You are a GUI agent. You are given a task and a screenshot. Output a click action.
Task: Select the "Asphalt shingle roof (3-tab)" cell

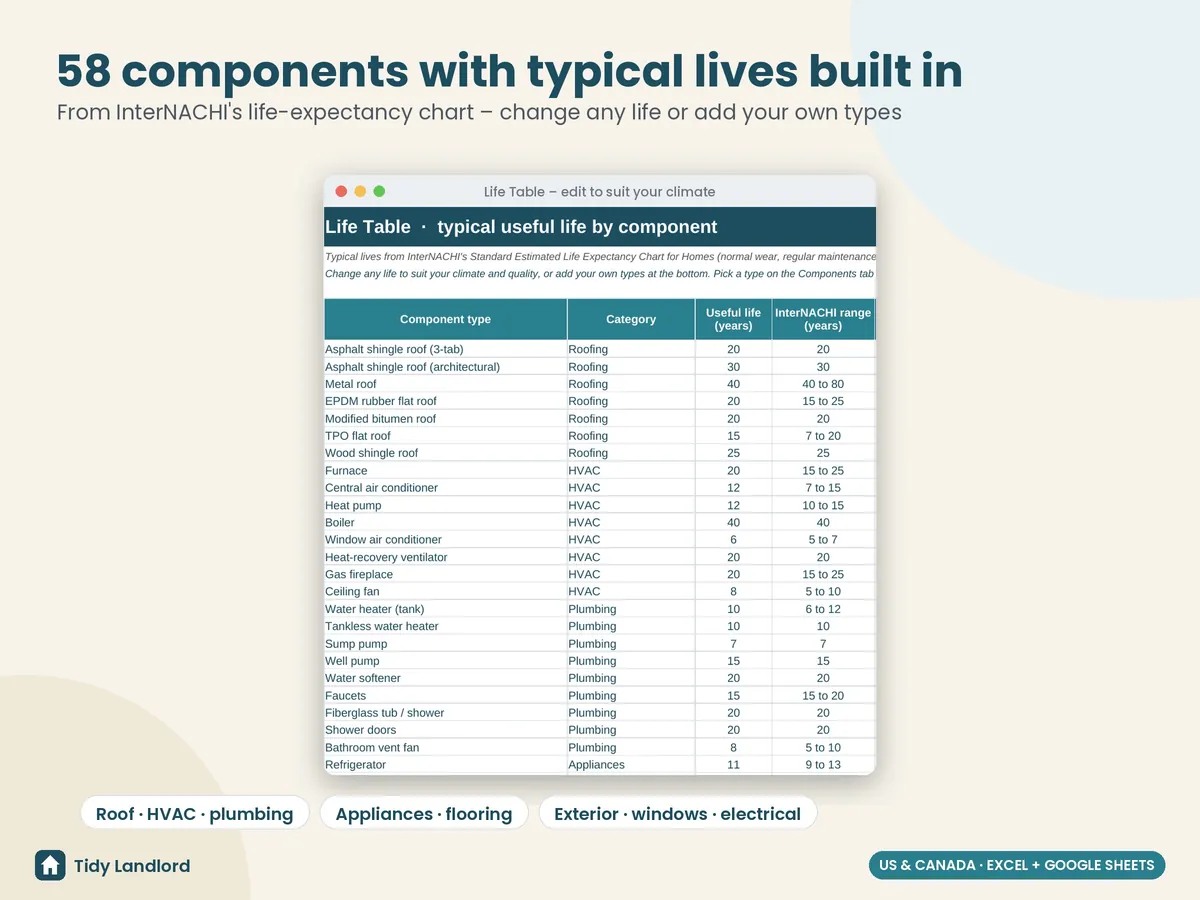pos(446,349)
